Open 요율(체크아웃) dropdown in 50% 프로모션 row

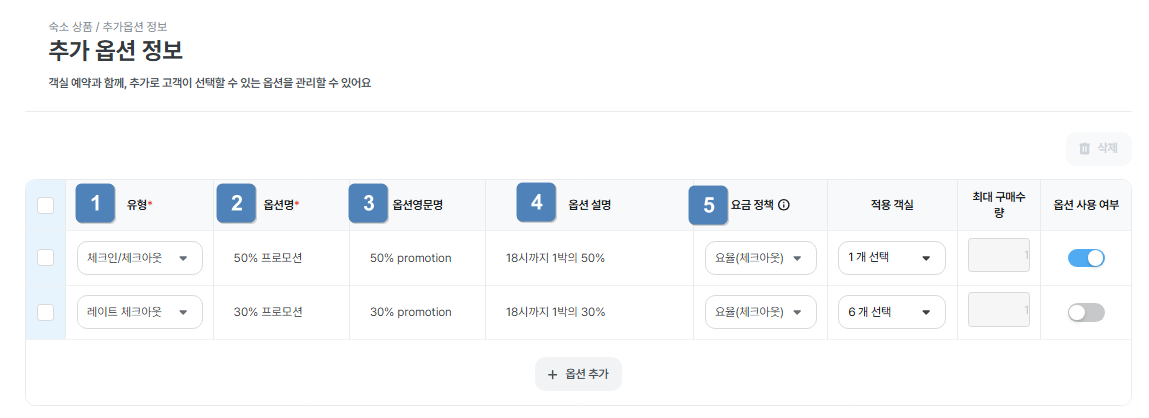(760, 258)
